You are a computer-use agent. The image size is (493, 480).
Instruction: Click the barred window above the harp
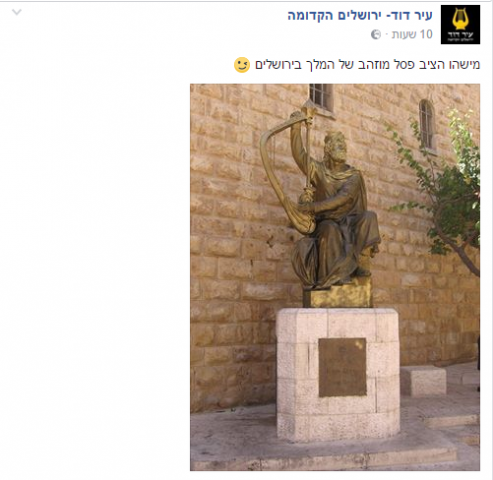[321, 97]
